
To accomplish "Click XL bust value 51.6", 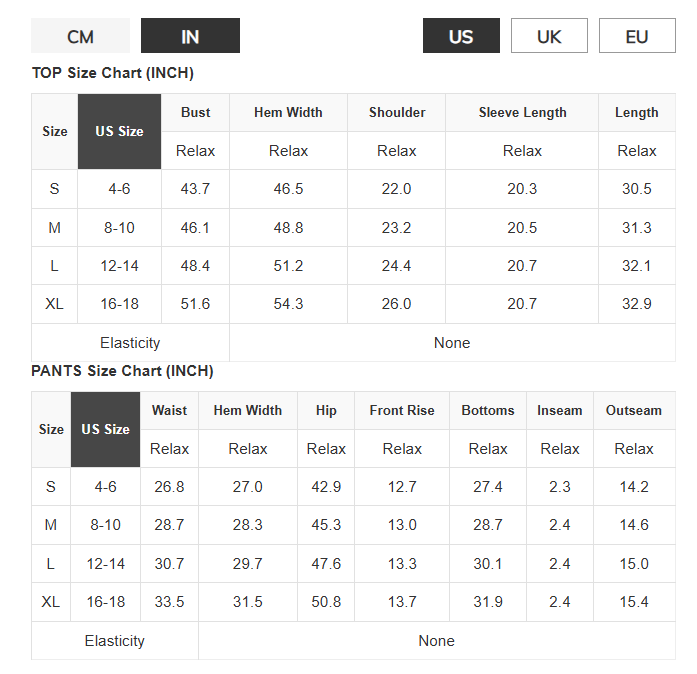I will (195, 304).
